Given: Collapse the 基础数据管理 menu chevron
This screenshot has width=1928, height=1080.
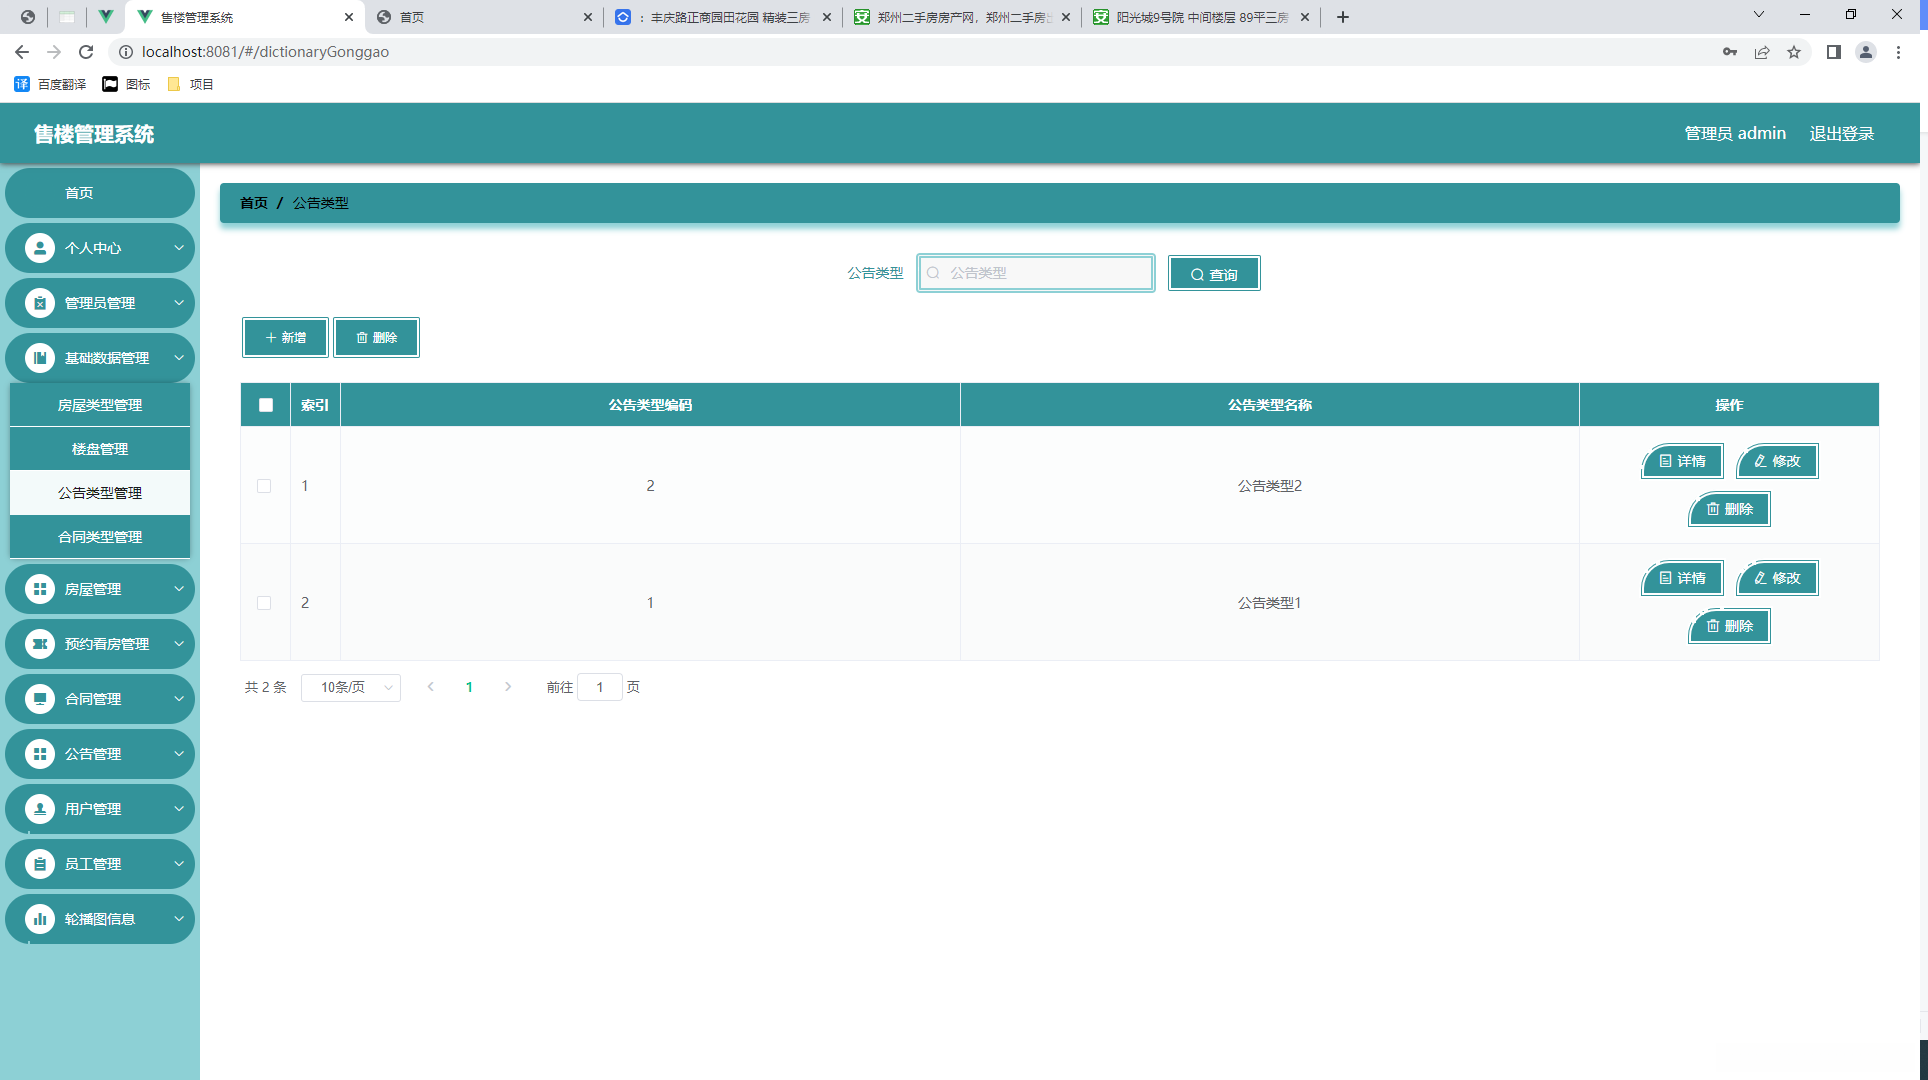Looking at the screenshot, I should [179, 358].
